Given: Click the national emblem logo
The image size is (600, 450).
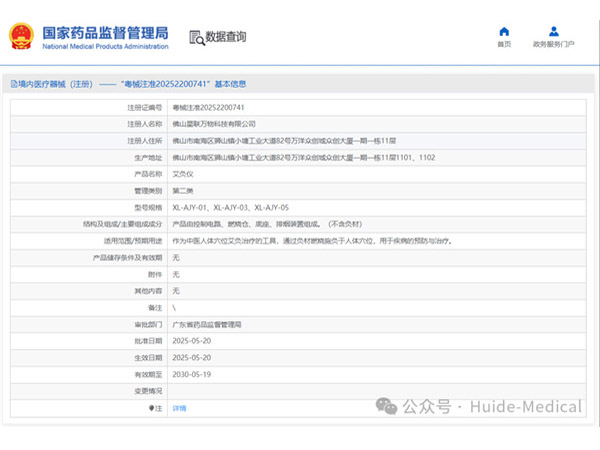Looking at the screenshot, I should coord(21,36).
